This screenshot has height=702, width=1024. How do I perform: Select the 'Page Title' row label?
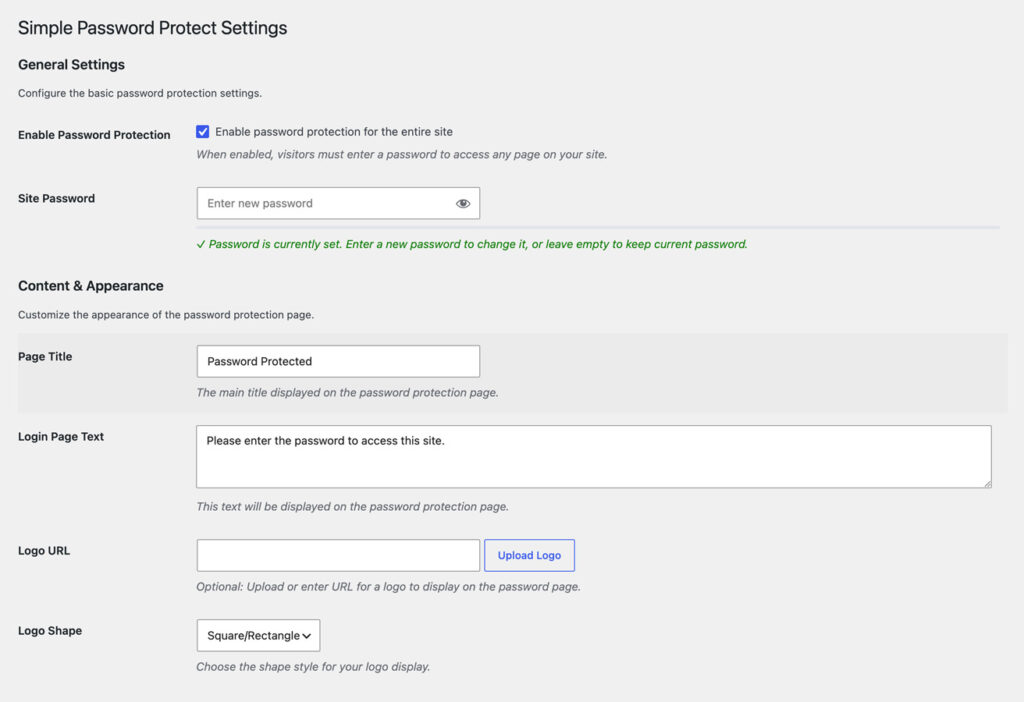coord(45,357)
